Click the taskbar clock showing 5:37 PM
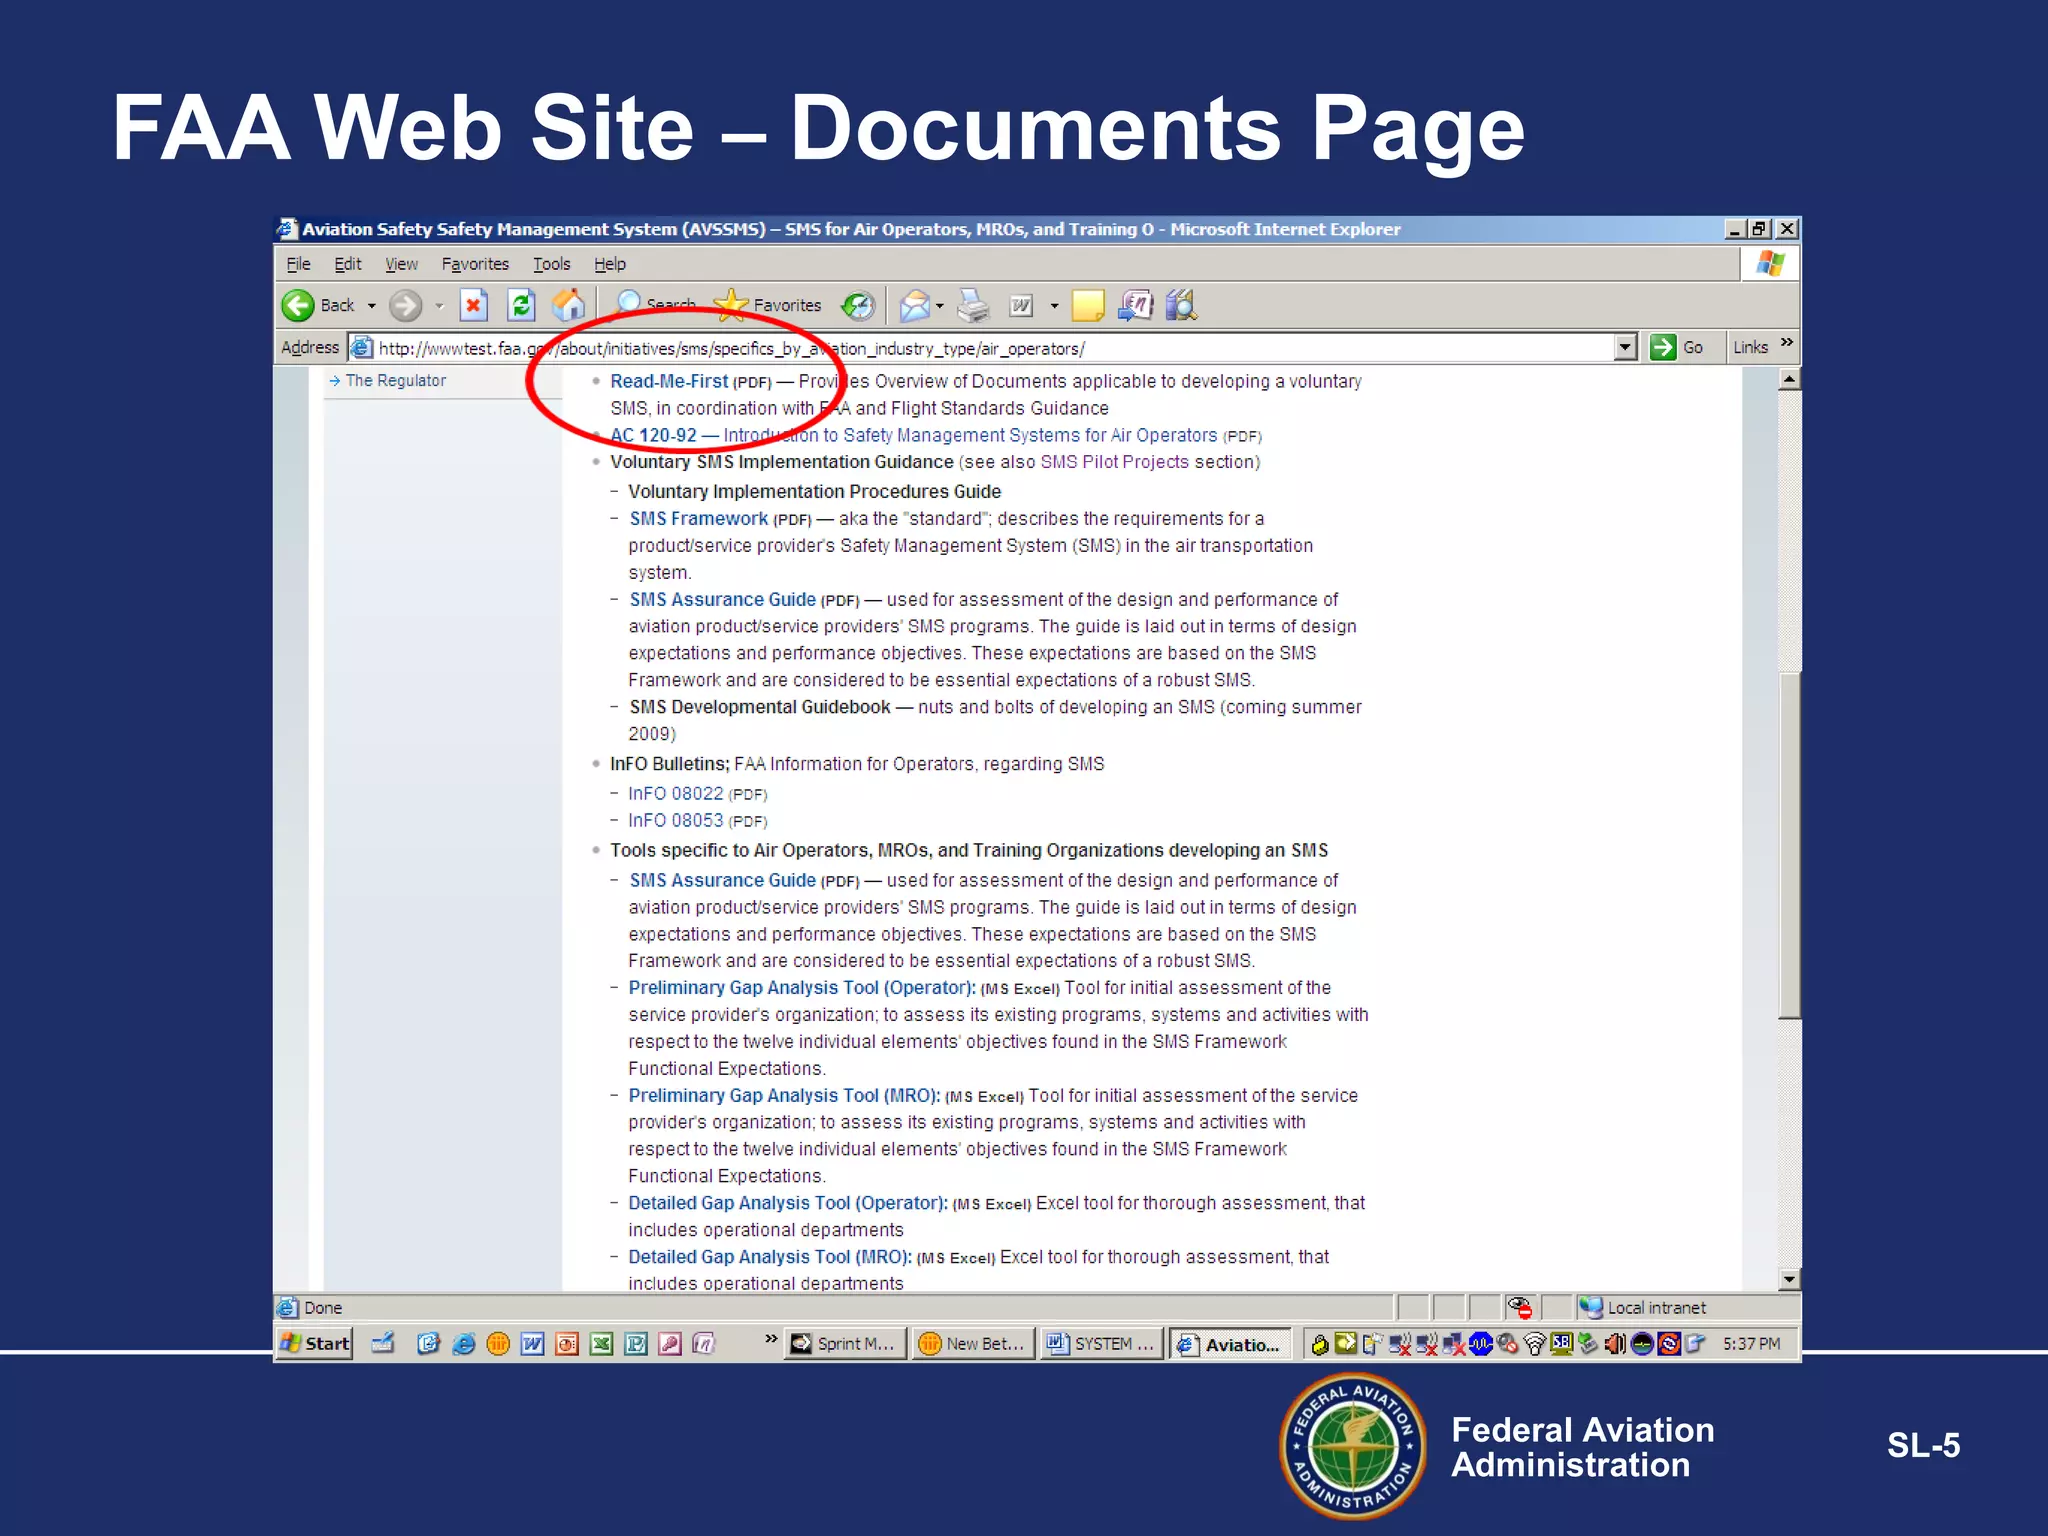Viewport: 2048px width, 1536px height. click(x=1751, y=1344)
